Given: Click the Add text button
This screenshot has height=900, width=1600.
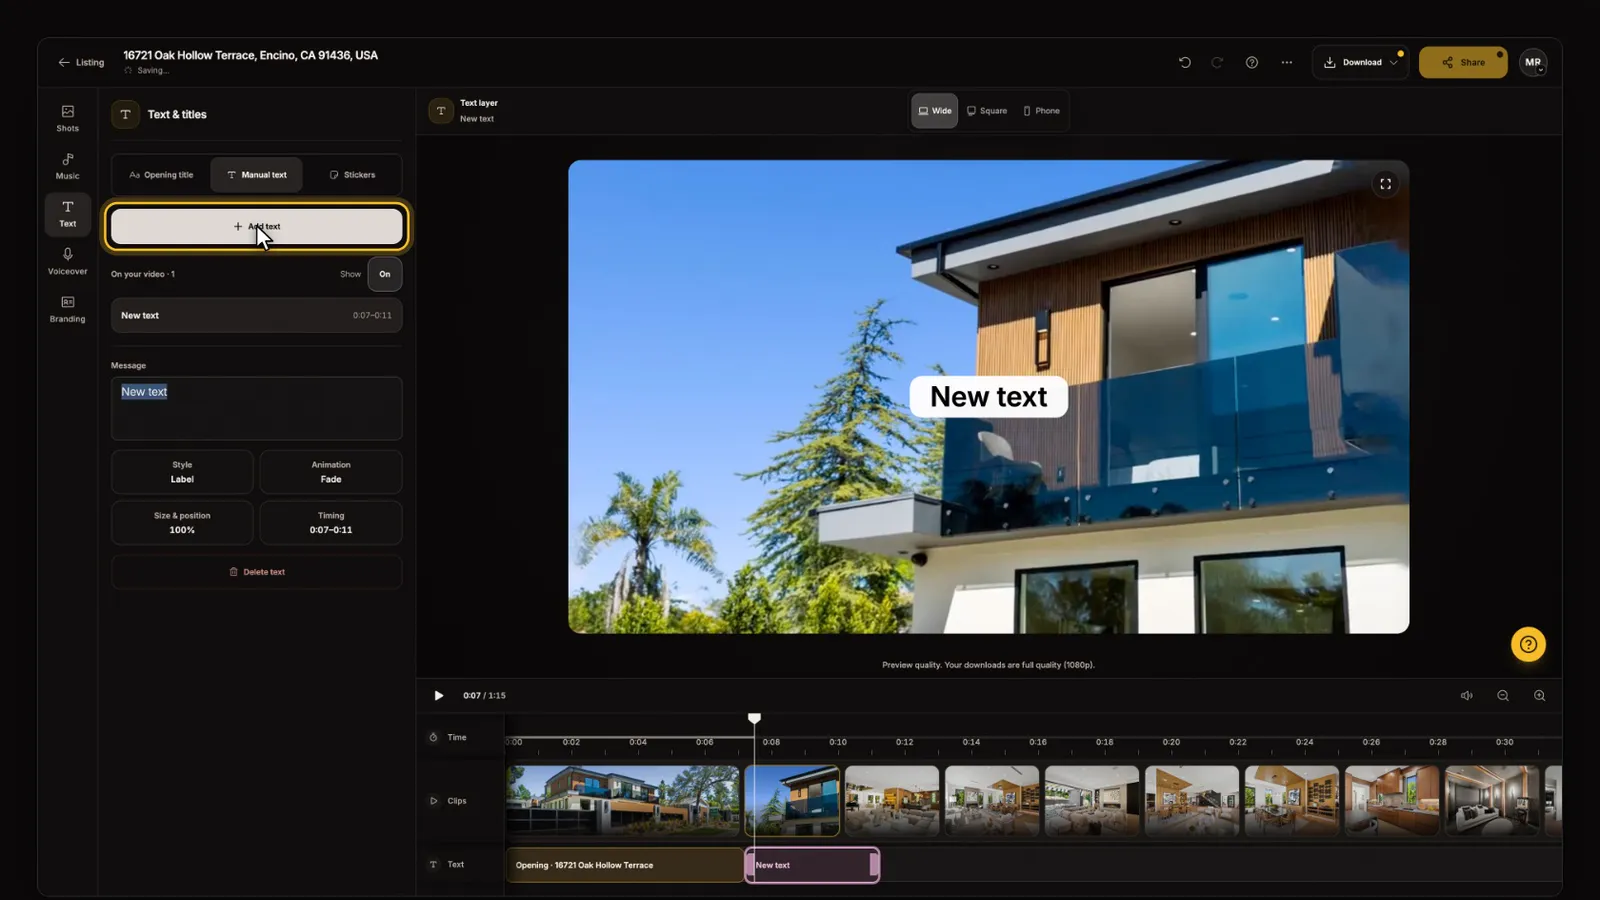Looking at the screenshot, I should [x=257, y=227].
